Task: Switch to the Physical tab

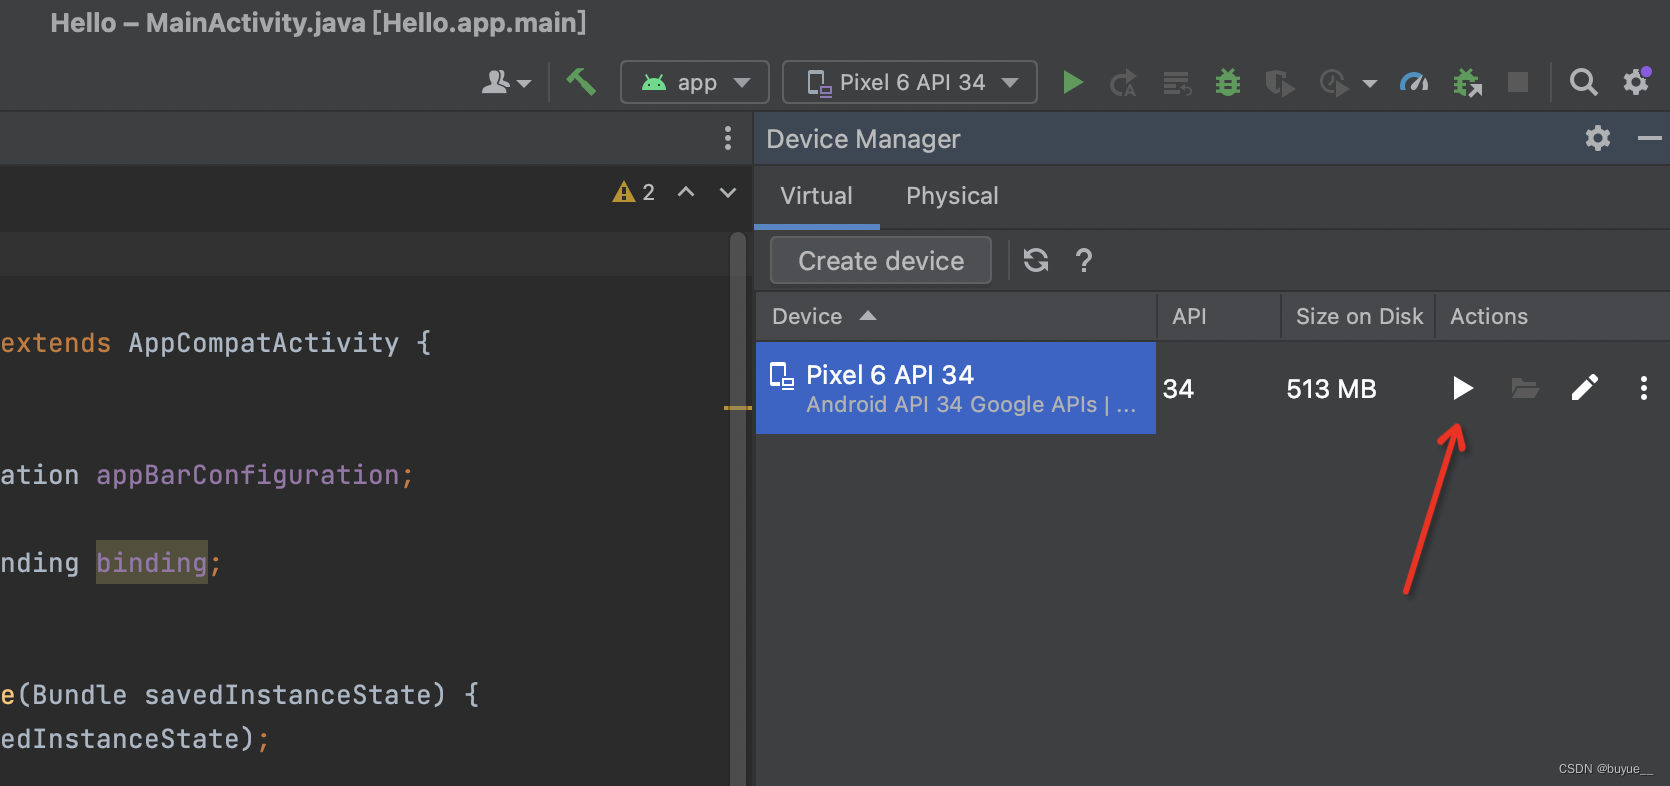Action: 952,196
